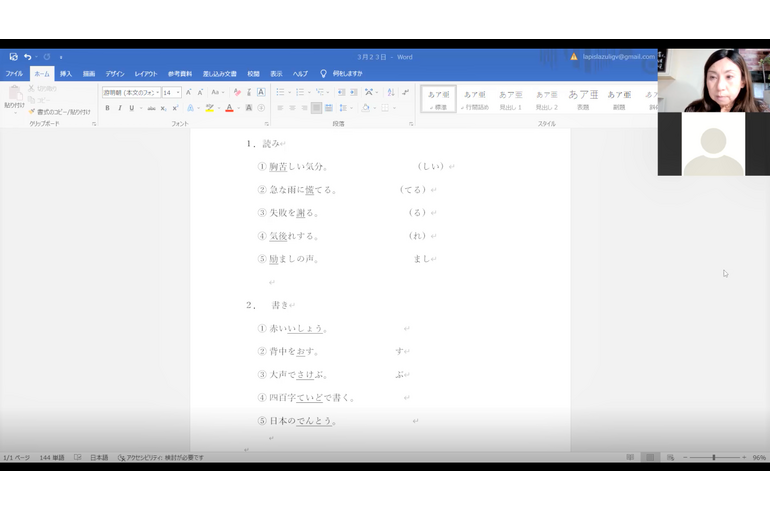The image size is (770, 510).
Task: Click the Undo arrow in quick access toolbar
Action: pyautogui.click(x=27, y=57)
